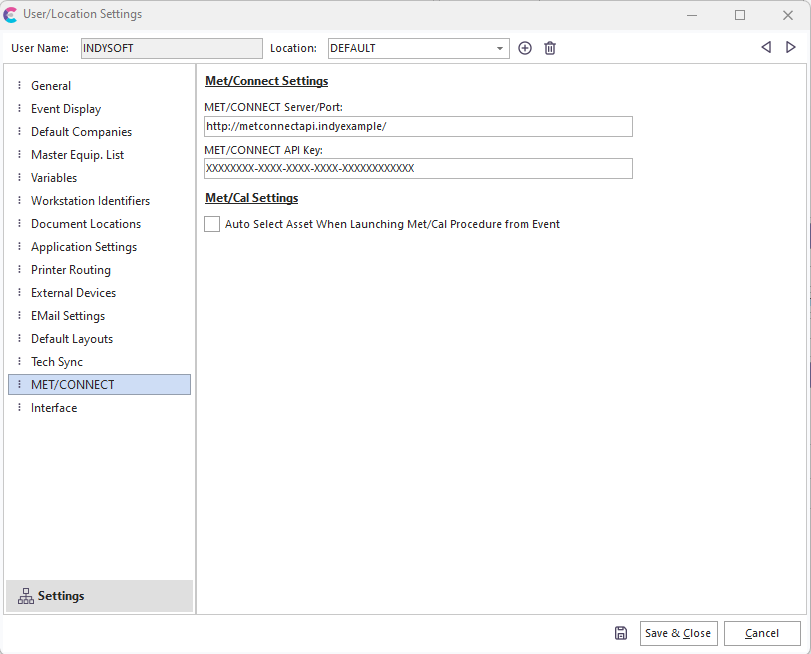
Task: Click the delete location trash icon
Action: tap(550, 48)
